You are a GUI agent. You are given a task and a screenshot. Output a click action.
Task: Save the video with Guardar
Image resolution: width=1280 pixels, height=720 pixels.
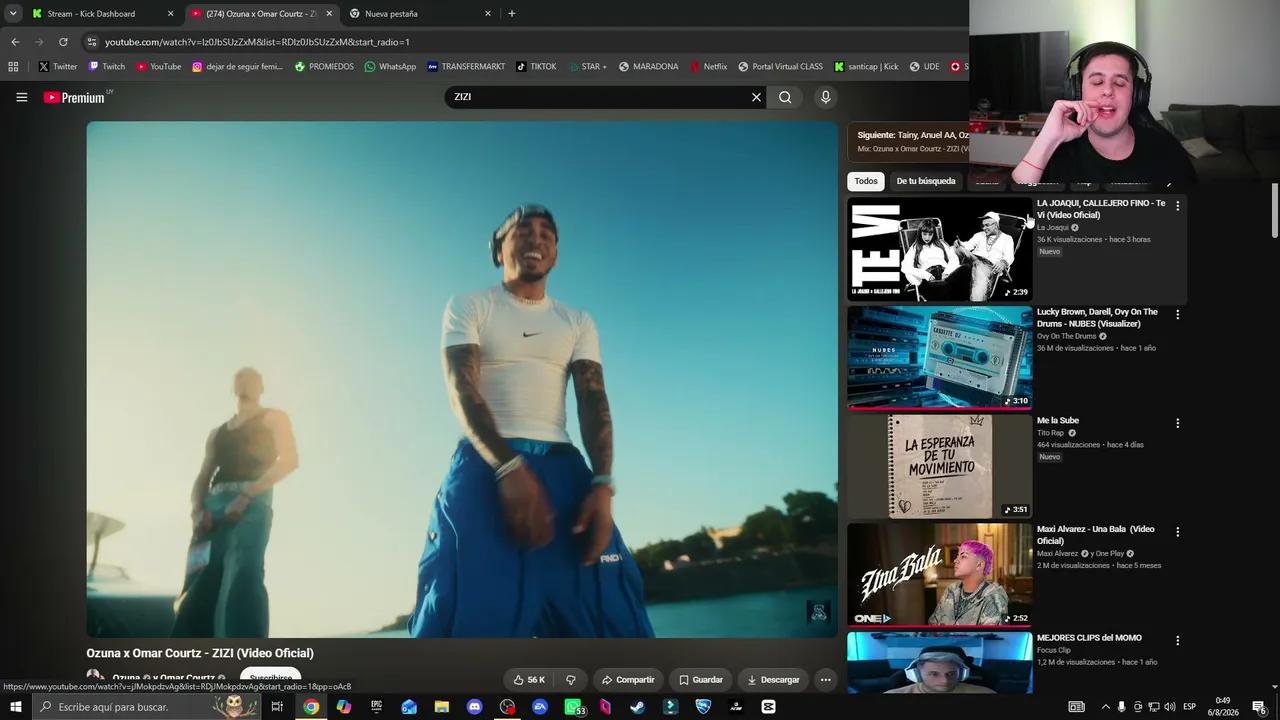pos(700,680)
